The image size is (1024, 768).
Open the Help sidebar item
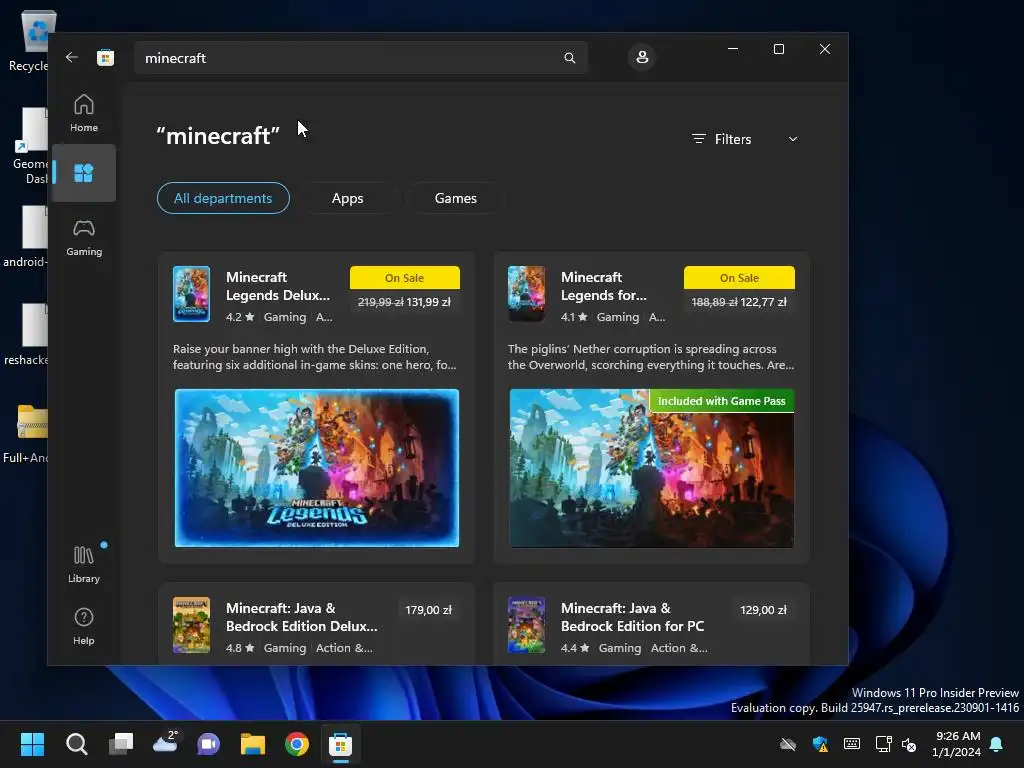click(x=84, y=626)
